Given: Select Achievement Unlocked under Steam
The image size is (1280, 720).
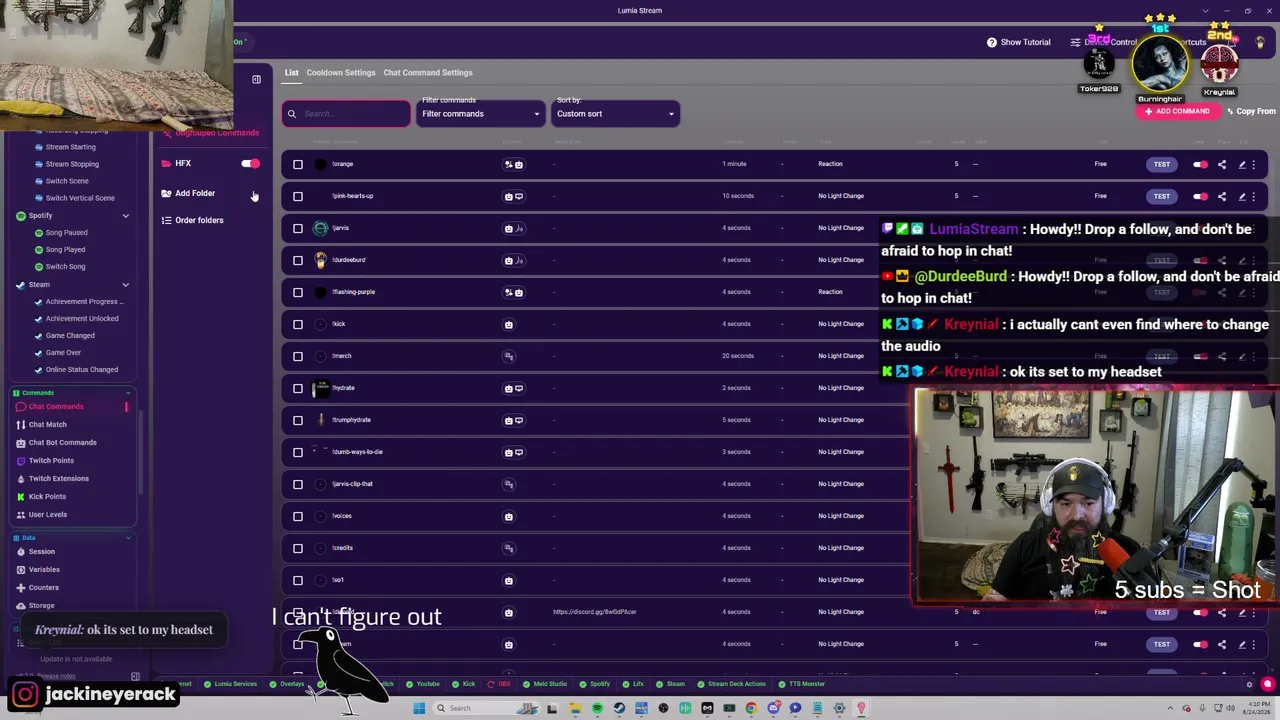Looking at the screenshot, I should [x=81, y=319].
